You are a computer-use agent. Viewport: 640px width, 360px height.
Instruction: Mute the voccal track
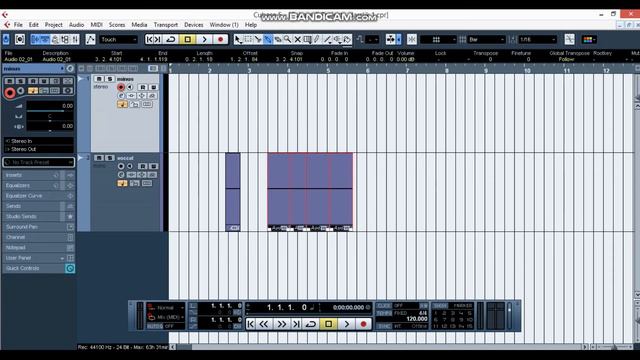coord(99,158)
